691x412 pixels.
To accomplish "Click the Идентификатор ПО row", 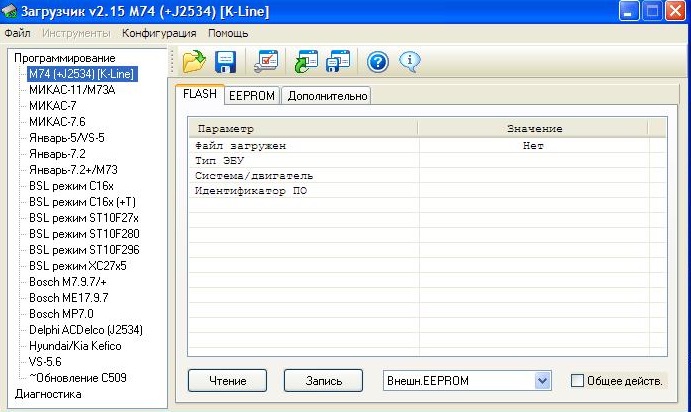I will pyautogui.click(x=427, y=191).
